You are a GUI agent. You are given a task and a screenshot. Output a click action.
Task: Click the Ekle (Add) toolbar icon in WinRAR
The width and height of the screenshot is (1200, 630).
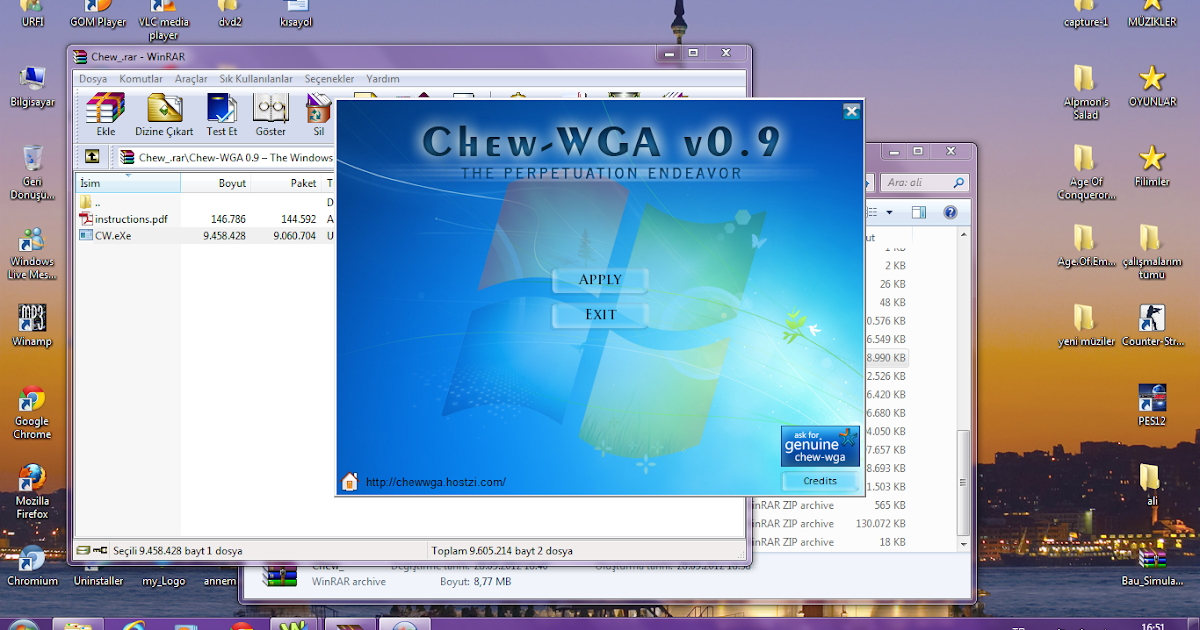105,115
